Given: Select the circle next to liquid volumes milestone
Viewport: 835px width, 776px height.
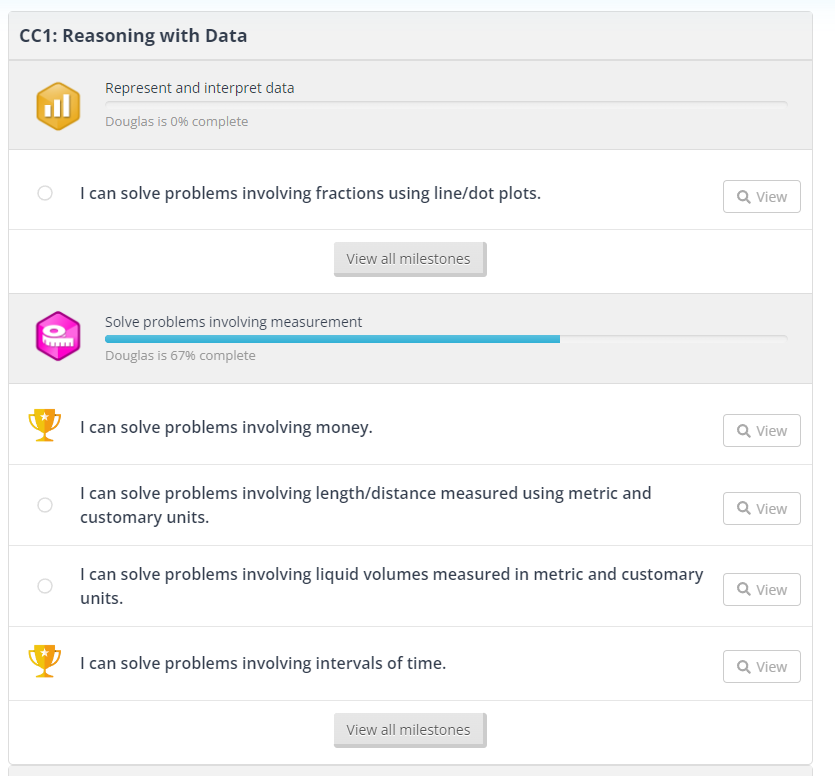Looking at the screenshot, I should 45,586.
